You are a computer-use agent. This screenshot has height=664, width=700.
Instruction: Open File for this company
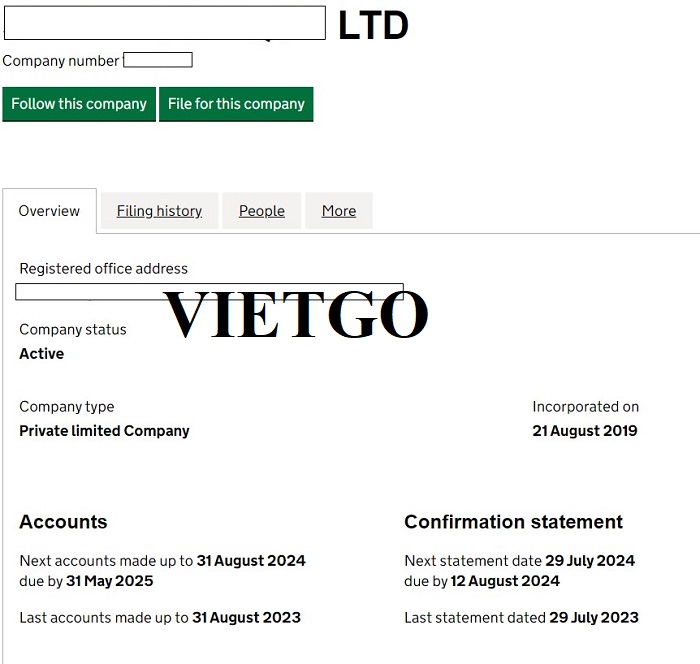click(x=236, y=104)
